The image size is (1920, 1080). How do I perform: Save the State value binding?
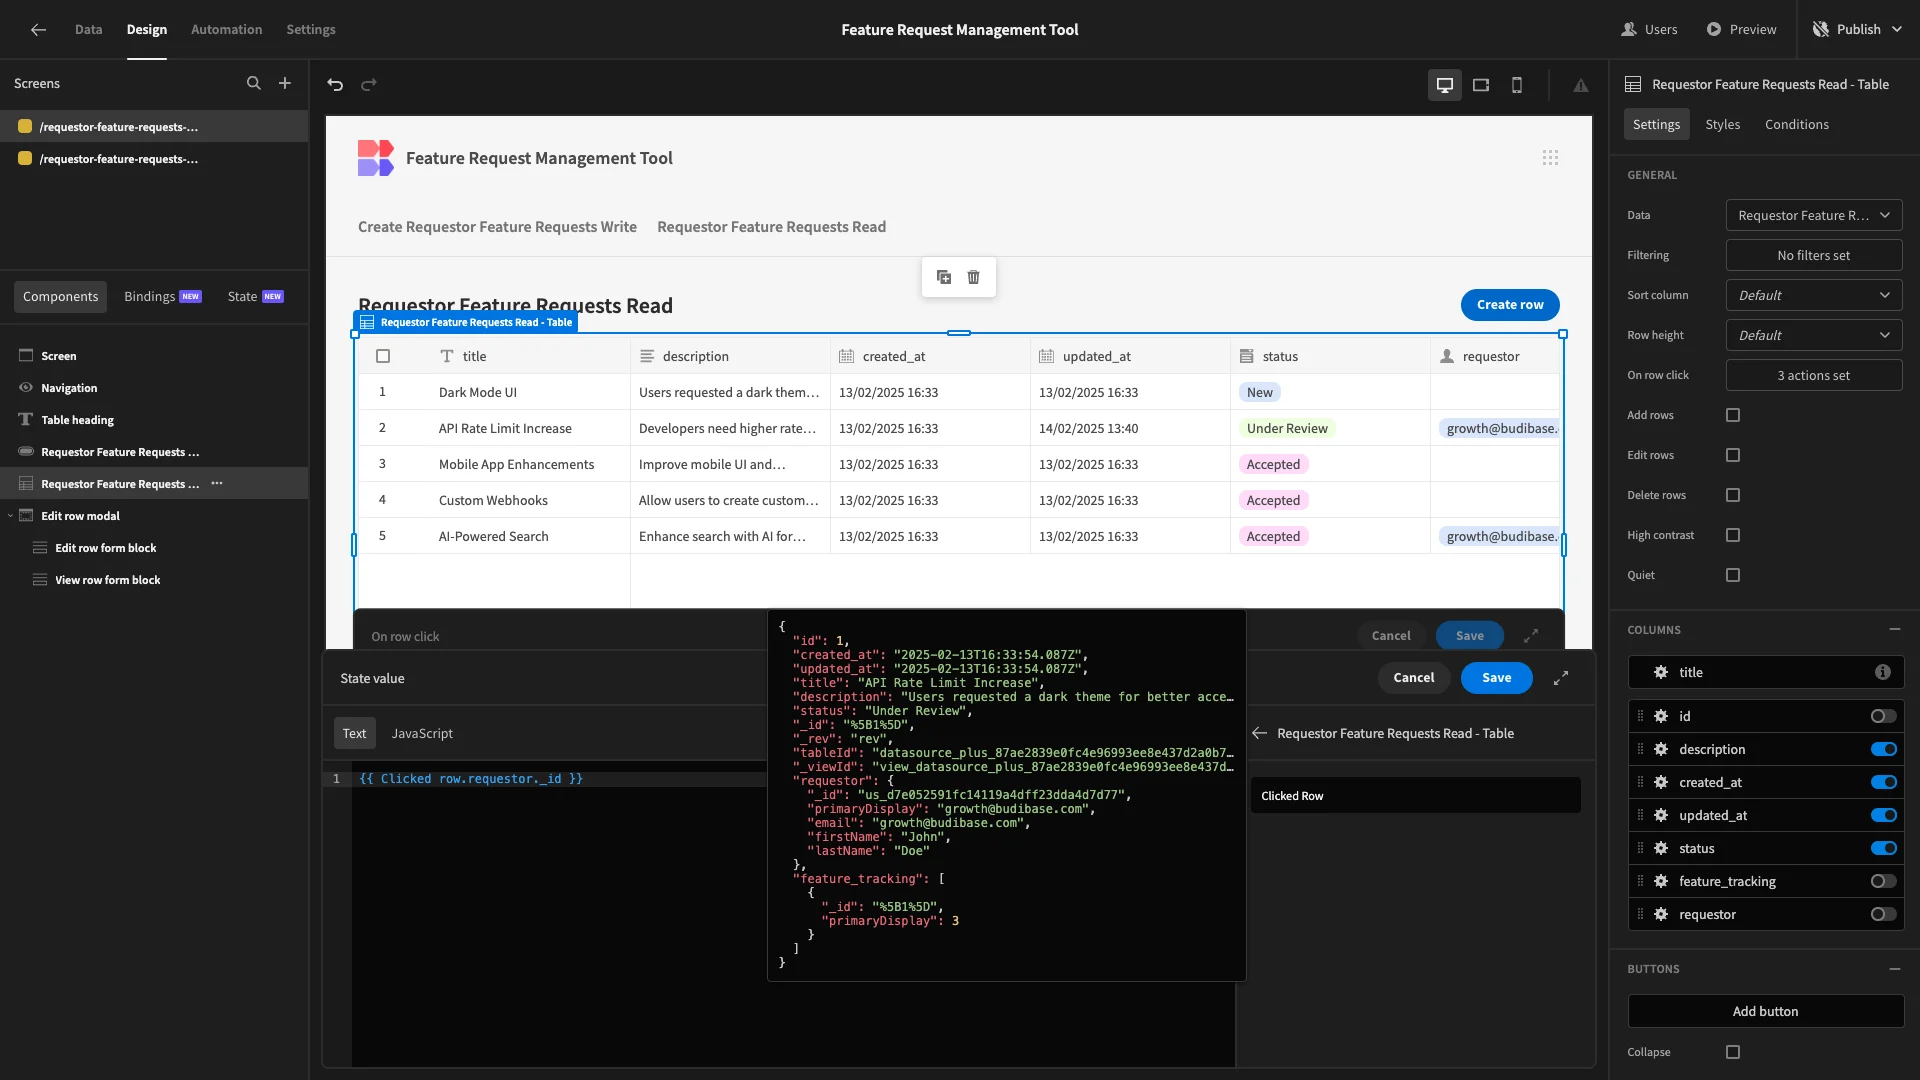[x=1497, y=678]
